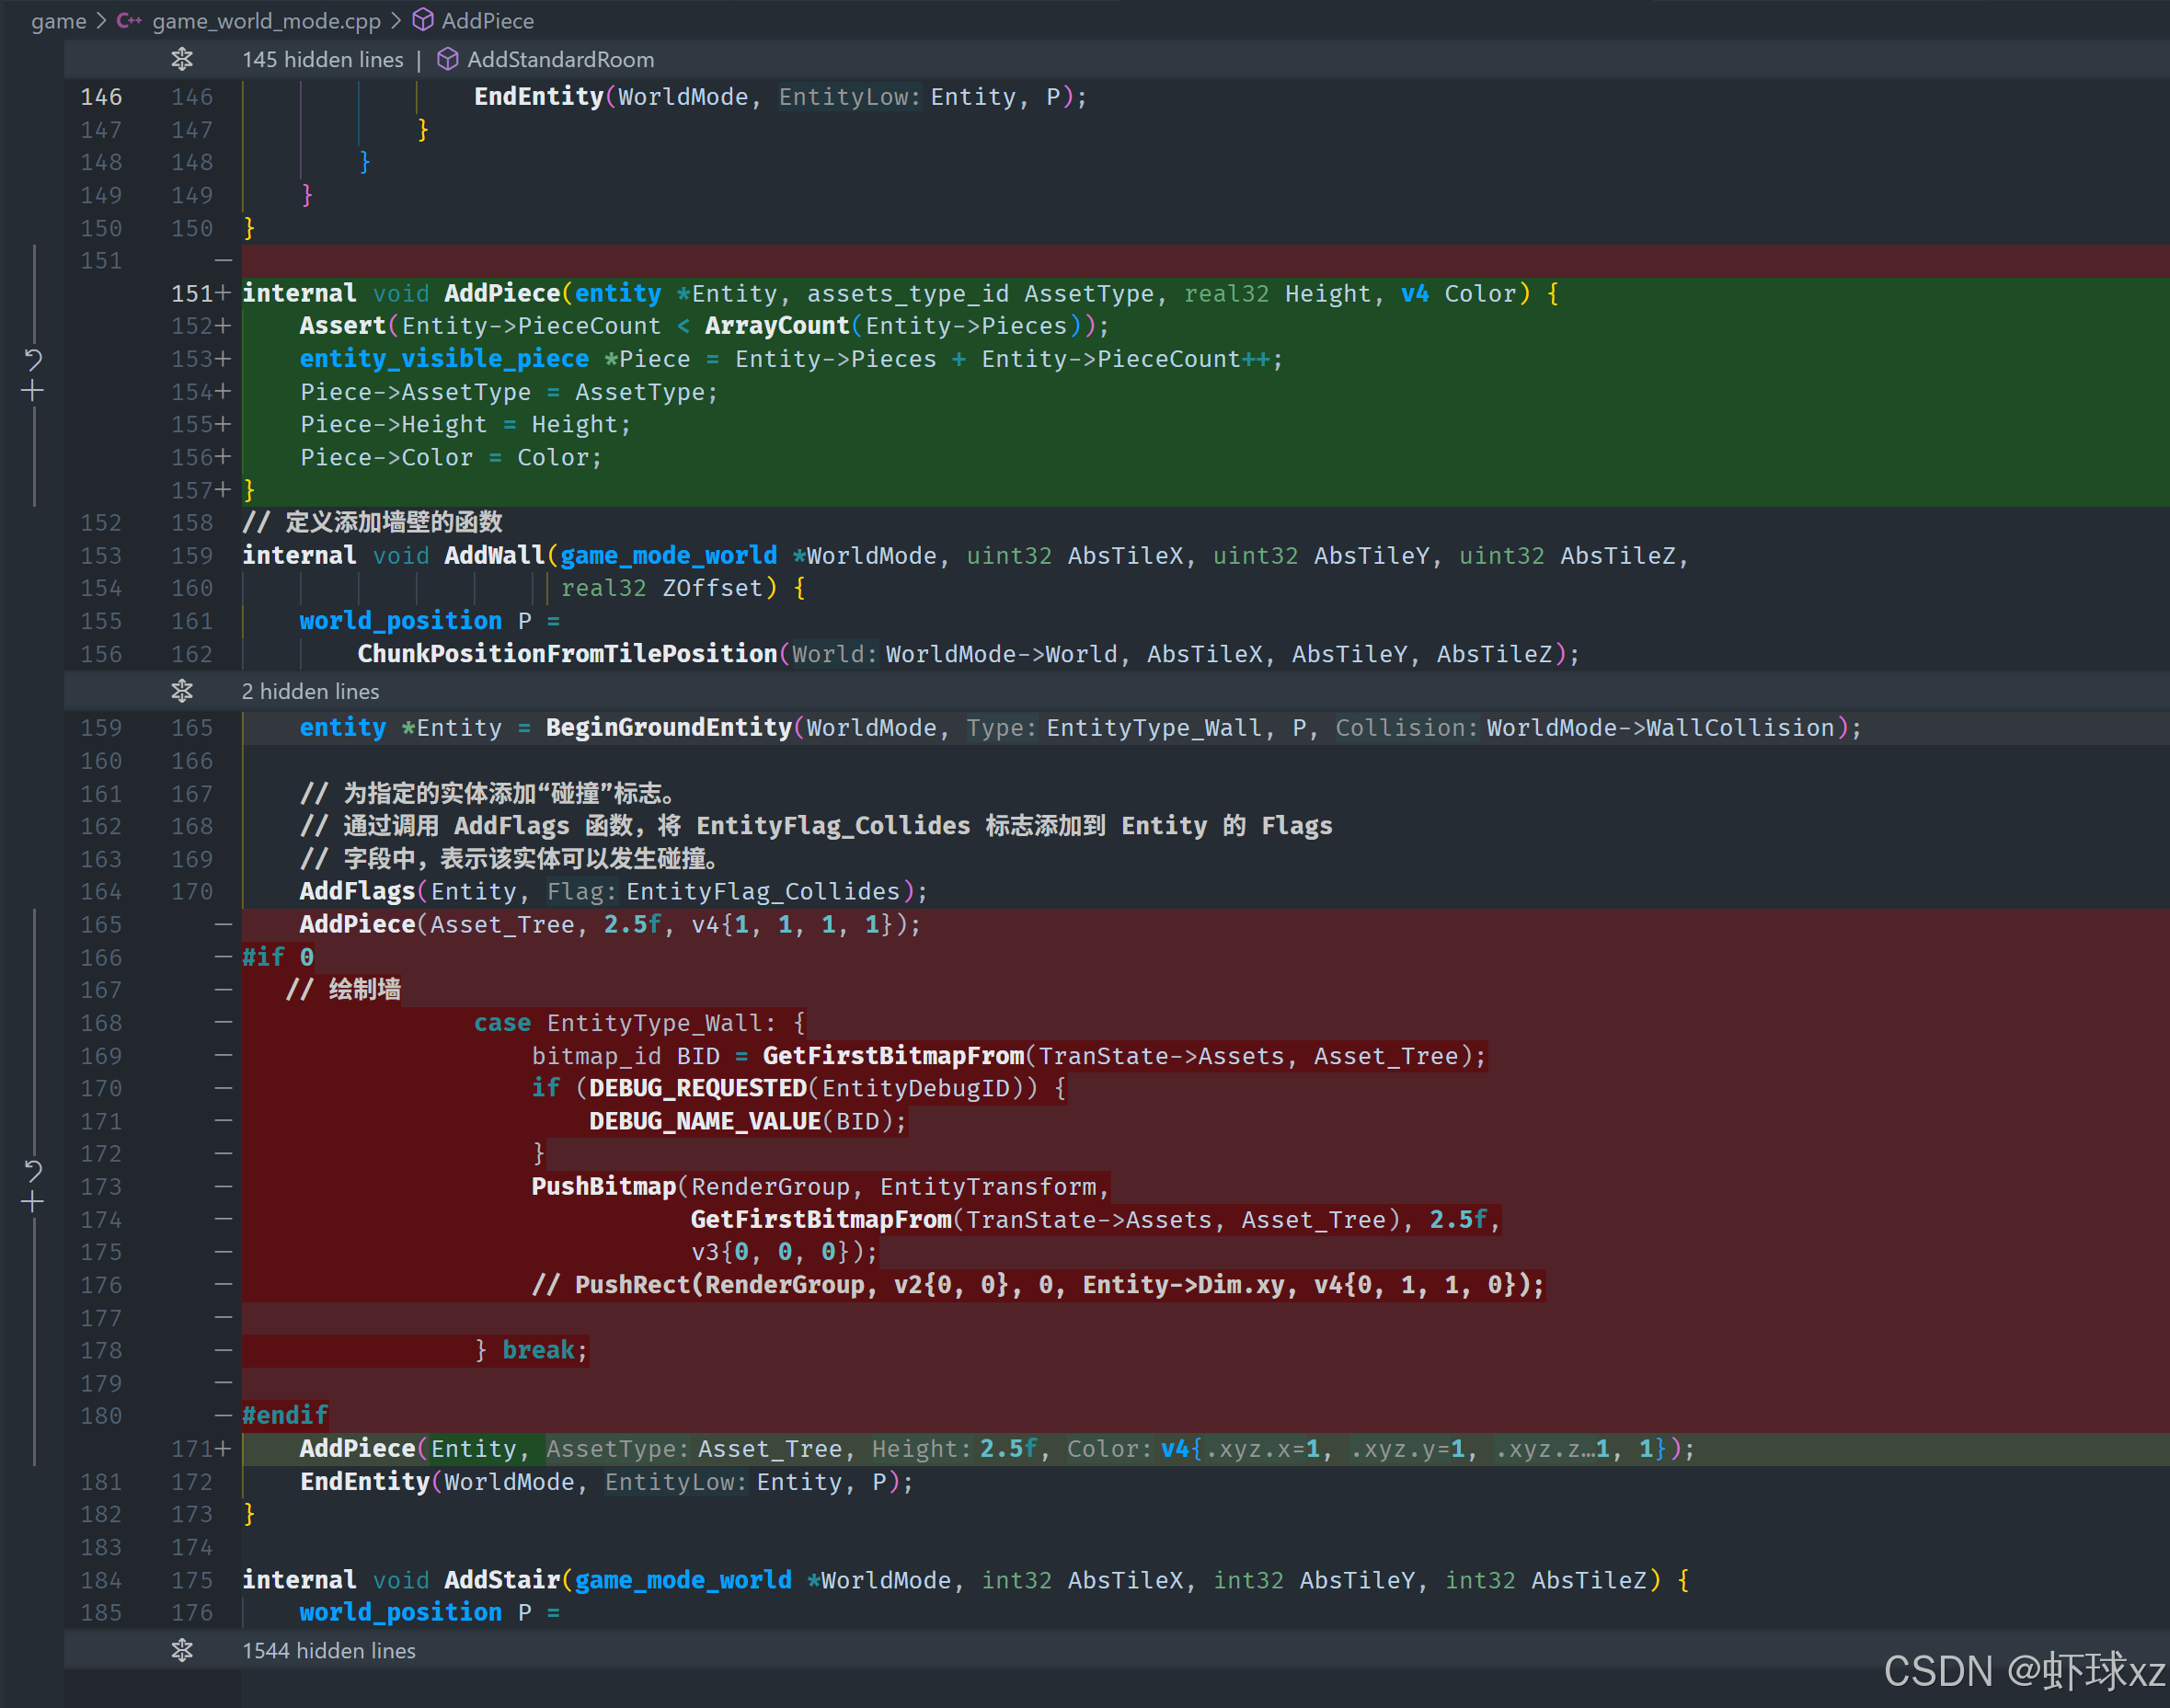This screenshot has height=1708, width=2170.
Task: Open the game folder breadcrumb dropdown
Action: [58, 21]
